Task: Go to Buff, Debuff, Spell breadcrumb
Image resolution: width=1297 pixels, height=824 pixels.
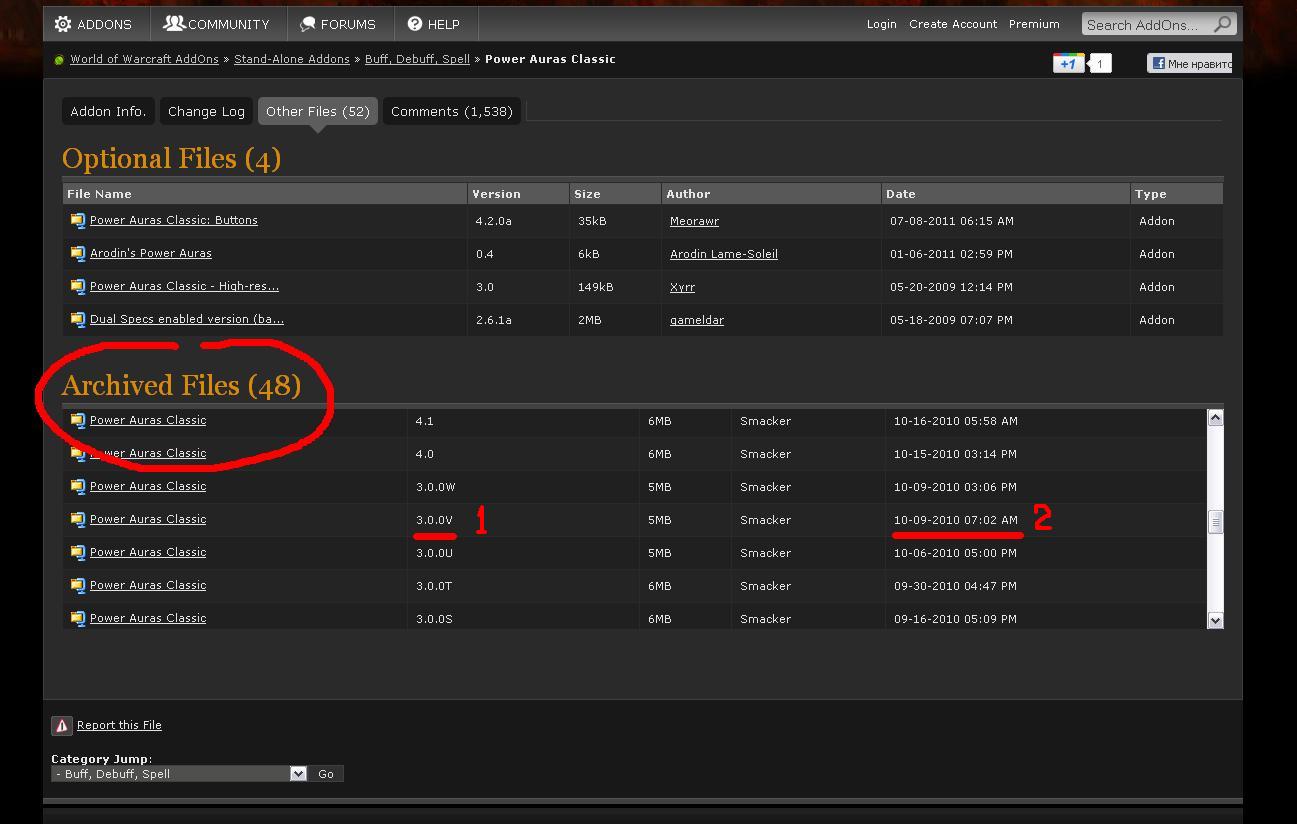Action: click(x=417, y=59)
